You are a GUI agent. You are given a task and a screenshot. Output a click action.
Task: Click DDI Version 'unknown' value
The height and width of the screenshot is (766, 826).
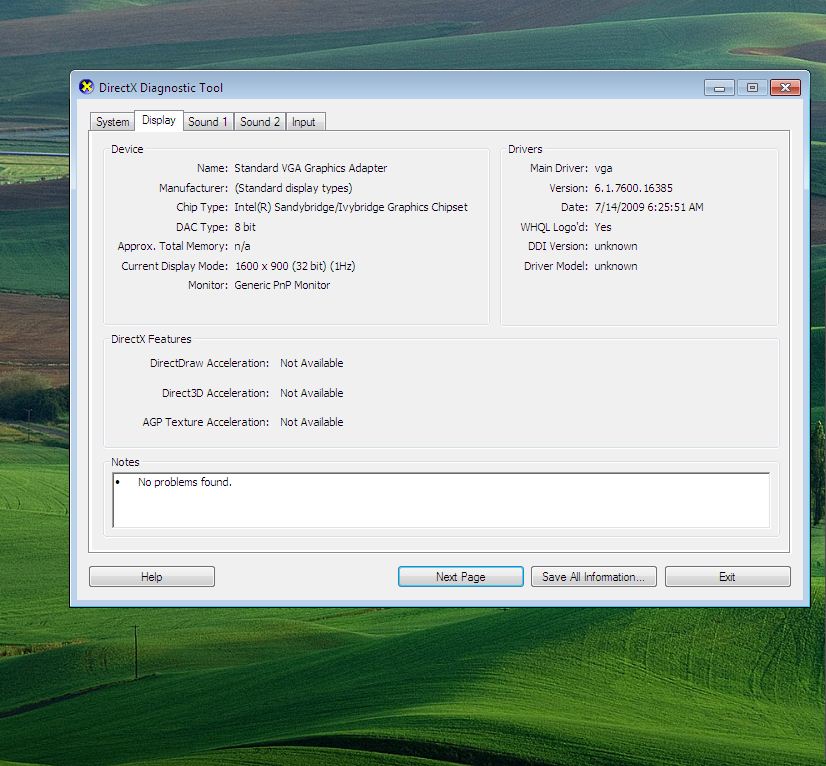point(616,246)
